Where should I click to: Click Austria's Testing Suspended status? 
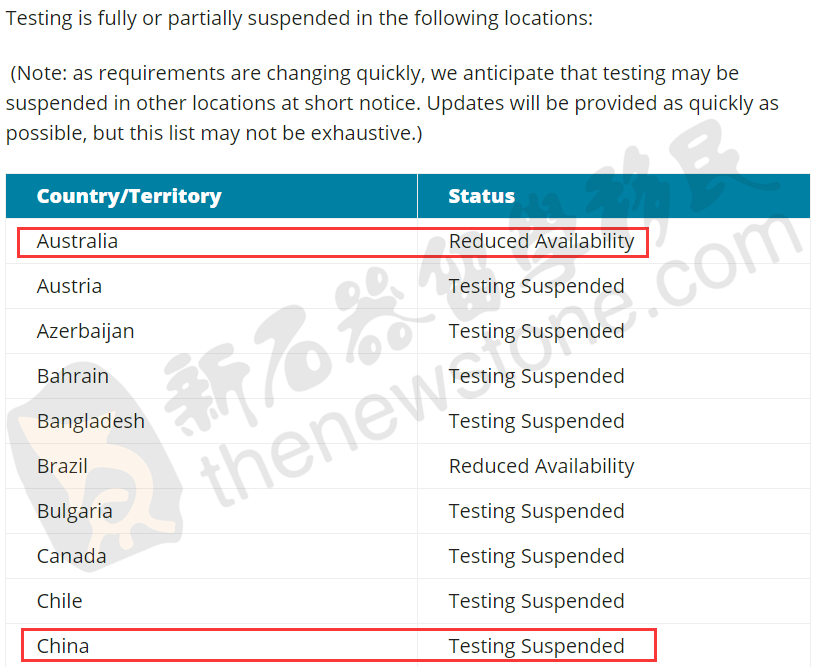(x=536, y=287)
